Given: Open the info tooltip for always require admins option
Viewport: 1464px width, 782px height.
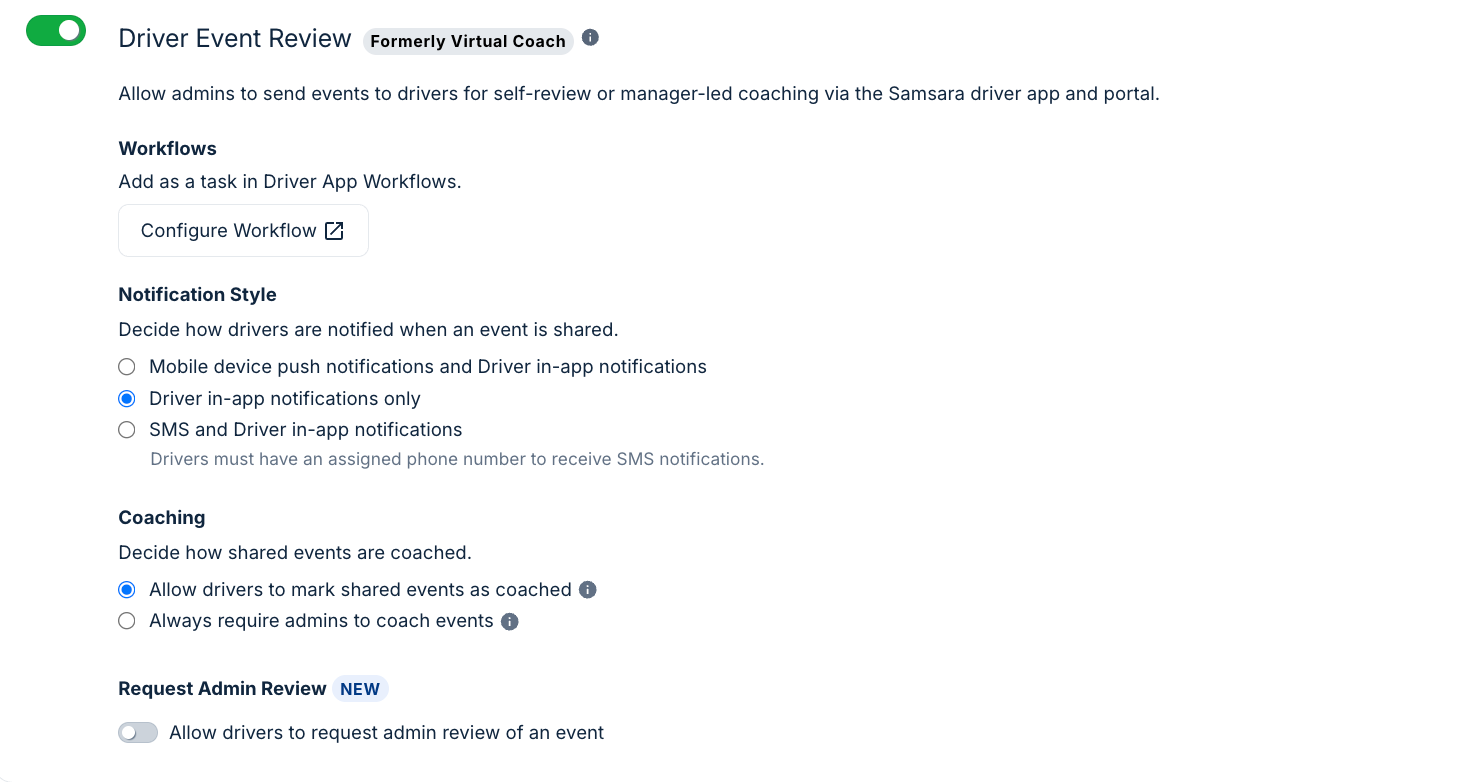Looking at the screenshot, I should point(509,621).
